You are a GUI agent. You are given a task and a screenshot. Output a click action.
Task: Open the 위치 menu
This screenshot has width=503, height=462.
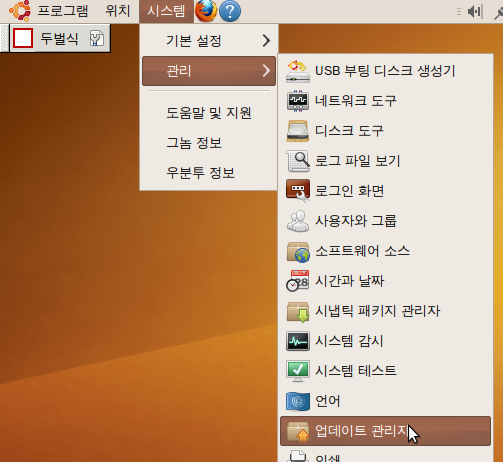(118, 11)
